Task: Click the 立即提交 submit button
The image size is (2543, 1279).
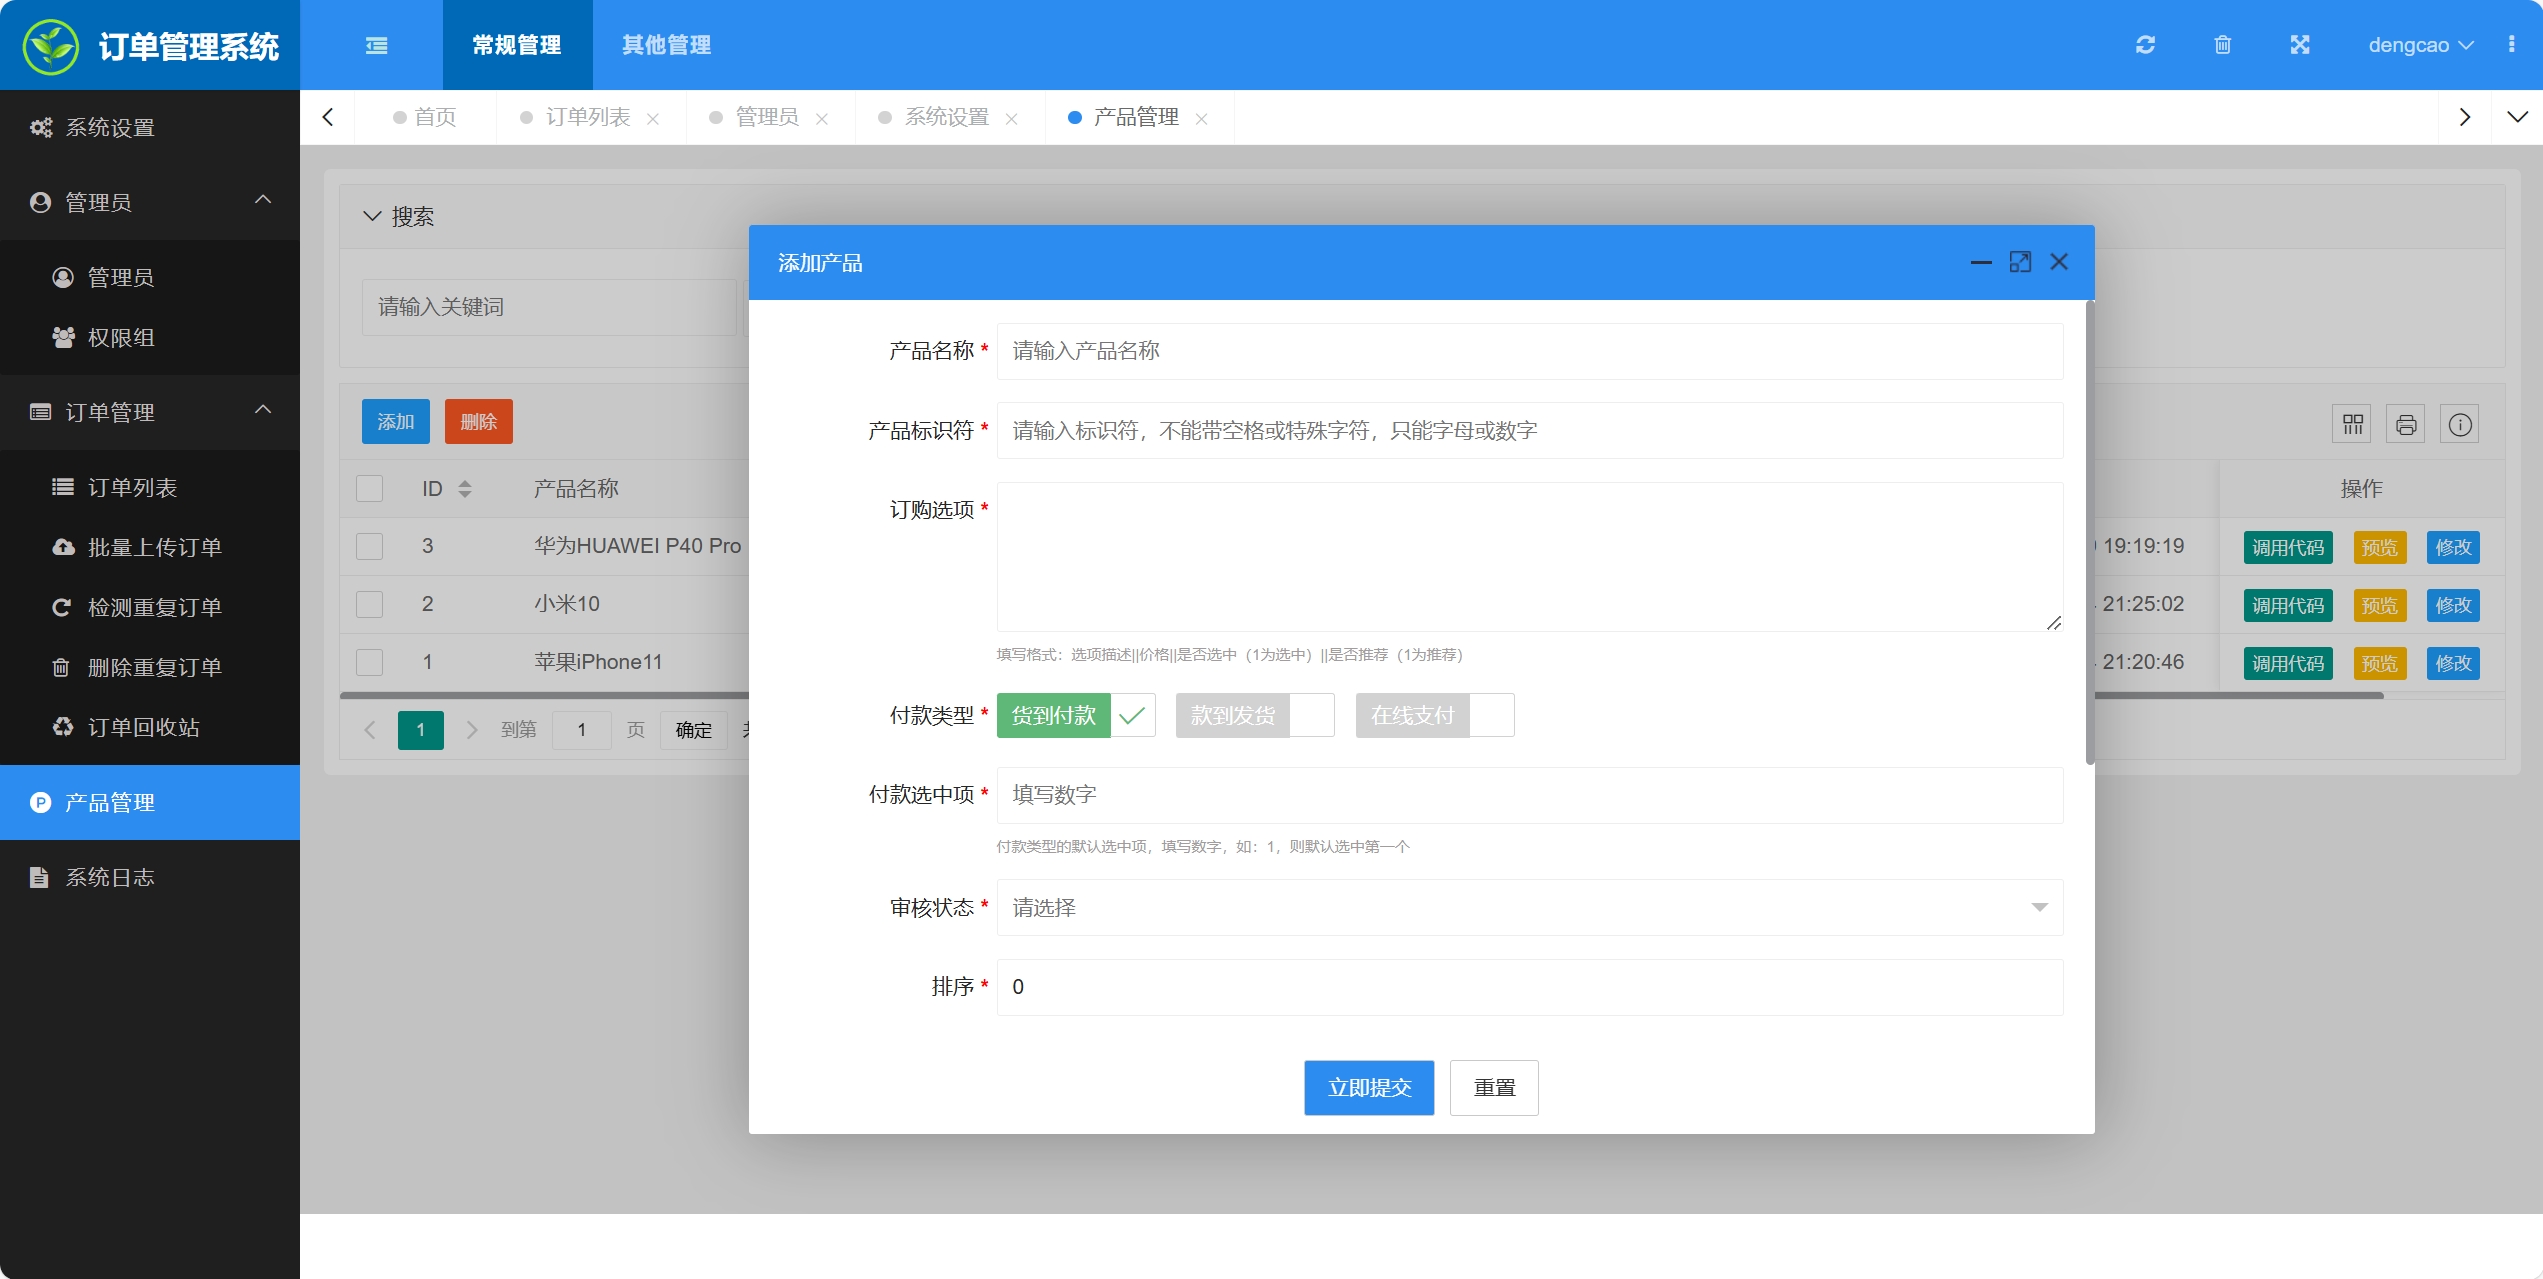Action: [x=1368, y=1087]
